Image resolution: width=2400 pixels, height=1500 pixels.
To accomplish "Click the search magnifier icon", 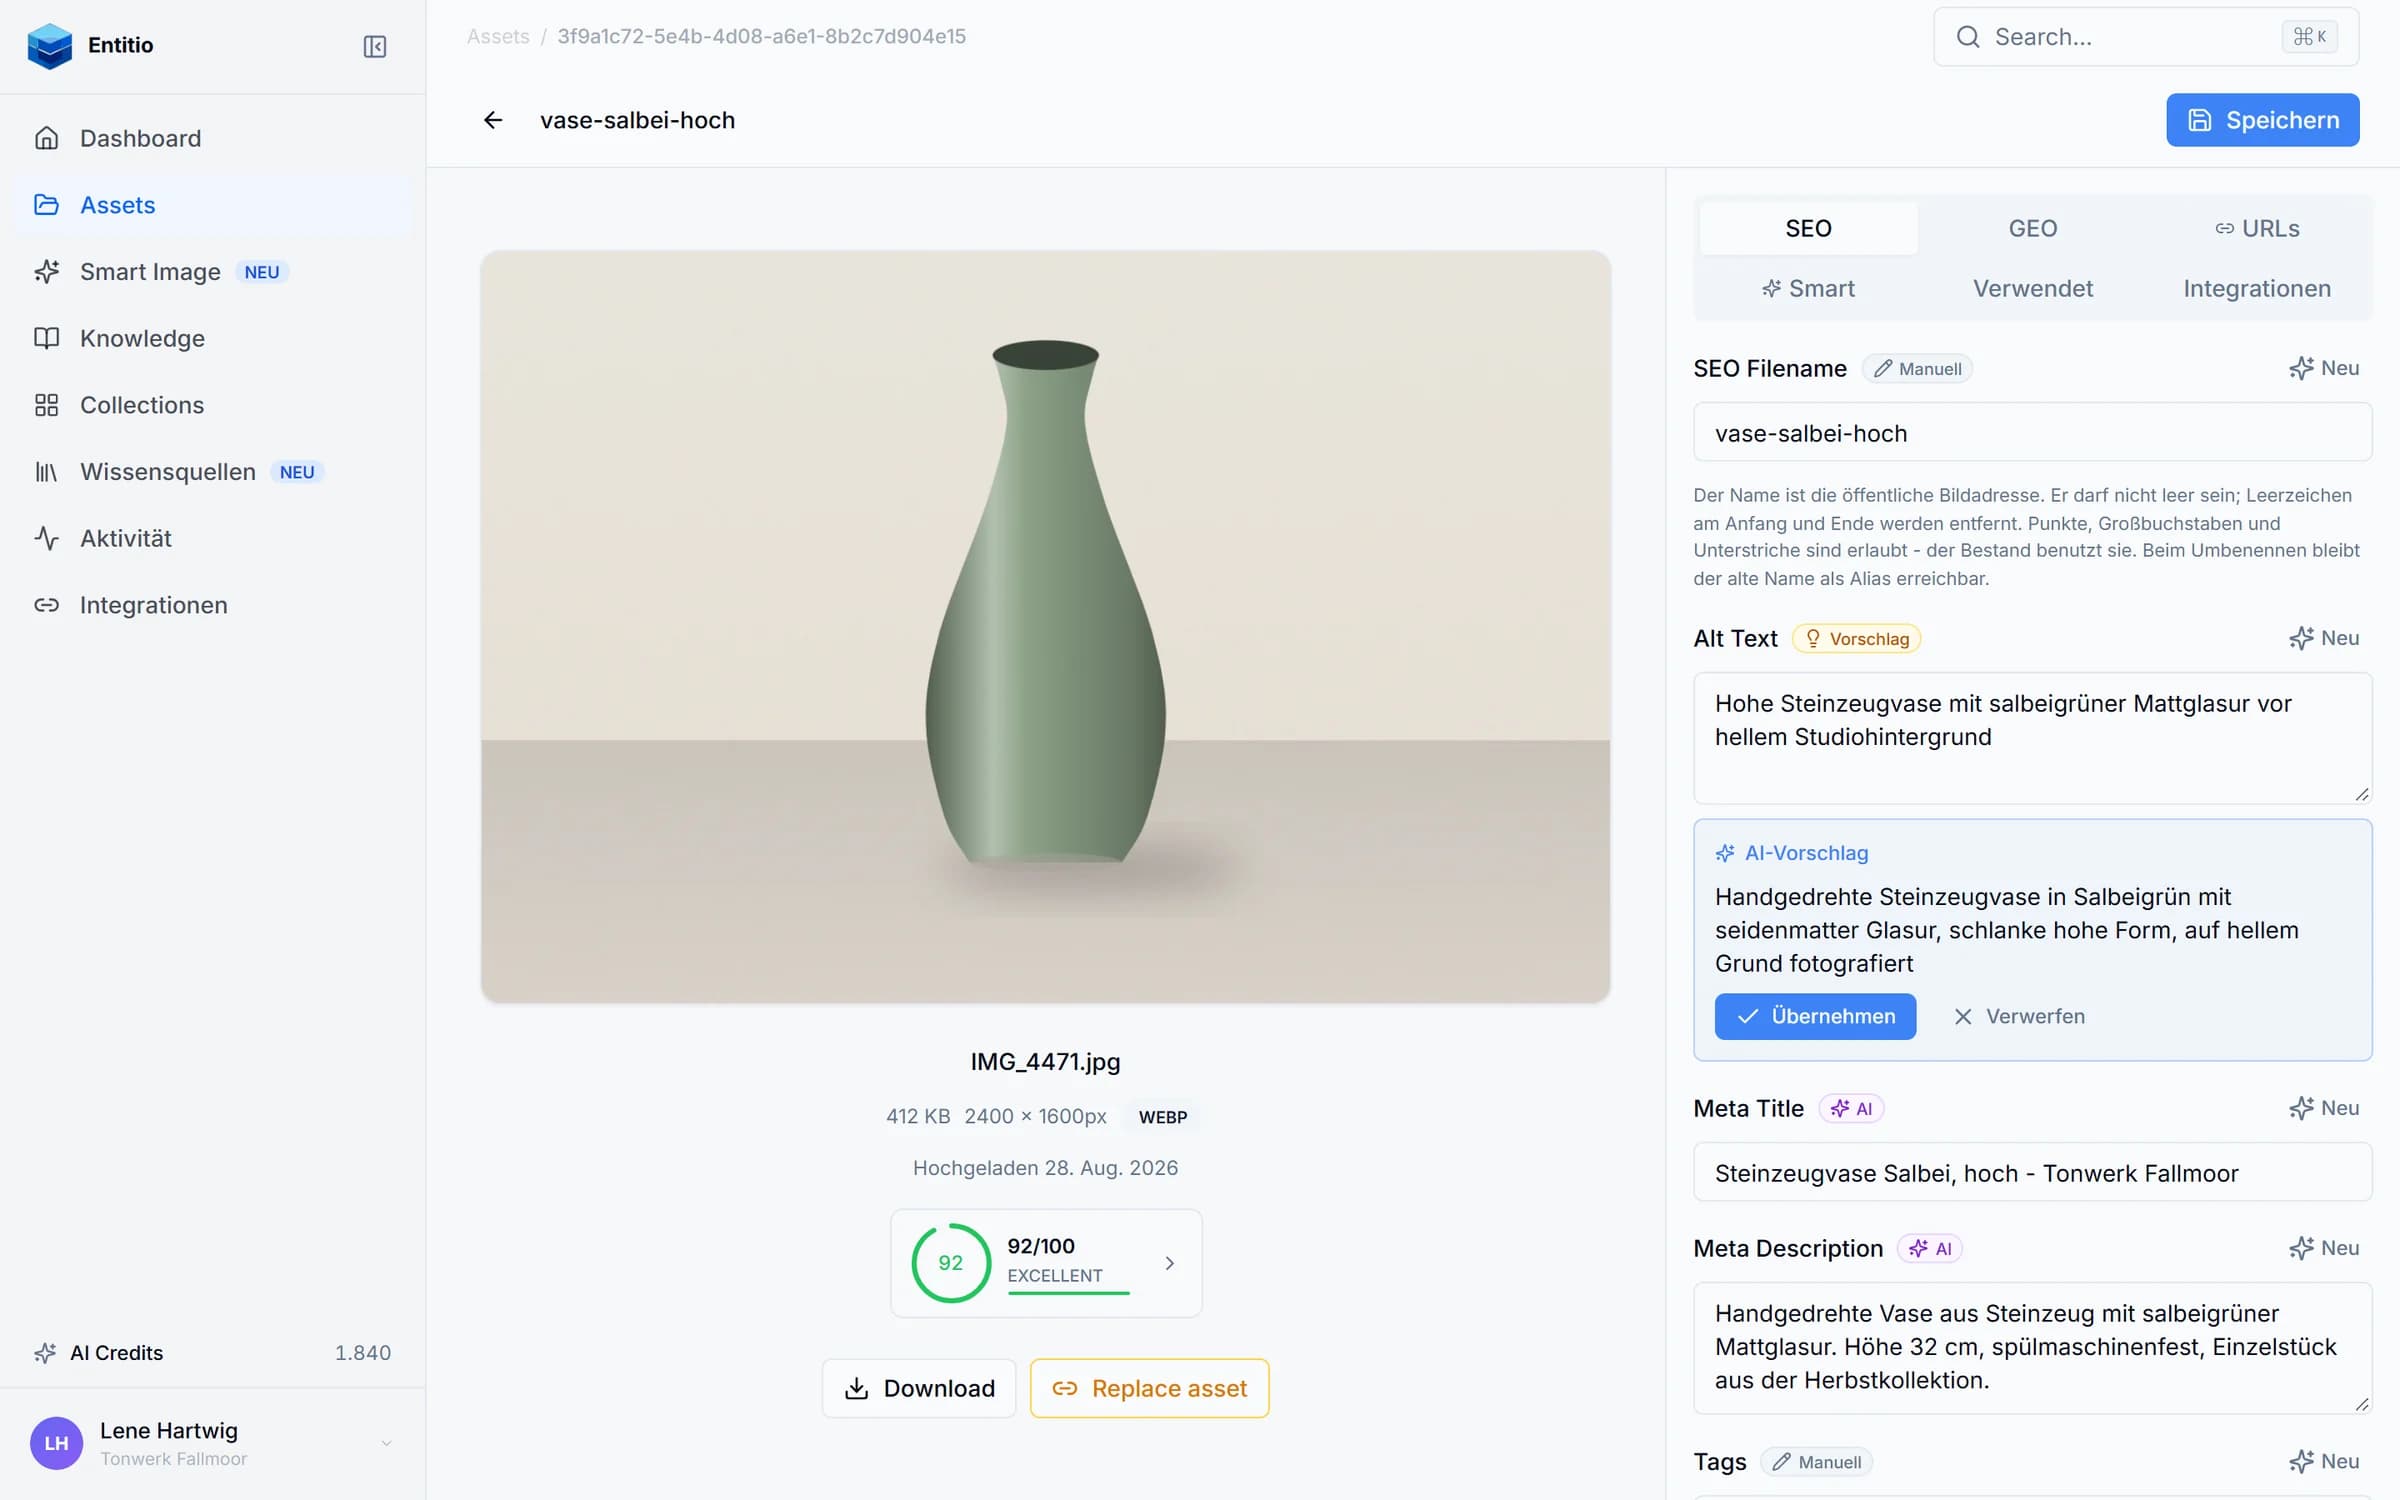I will click(x=1968, y=37).
